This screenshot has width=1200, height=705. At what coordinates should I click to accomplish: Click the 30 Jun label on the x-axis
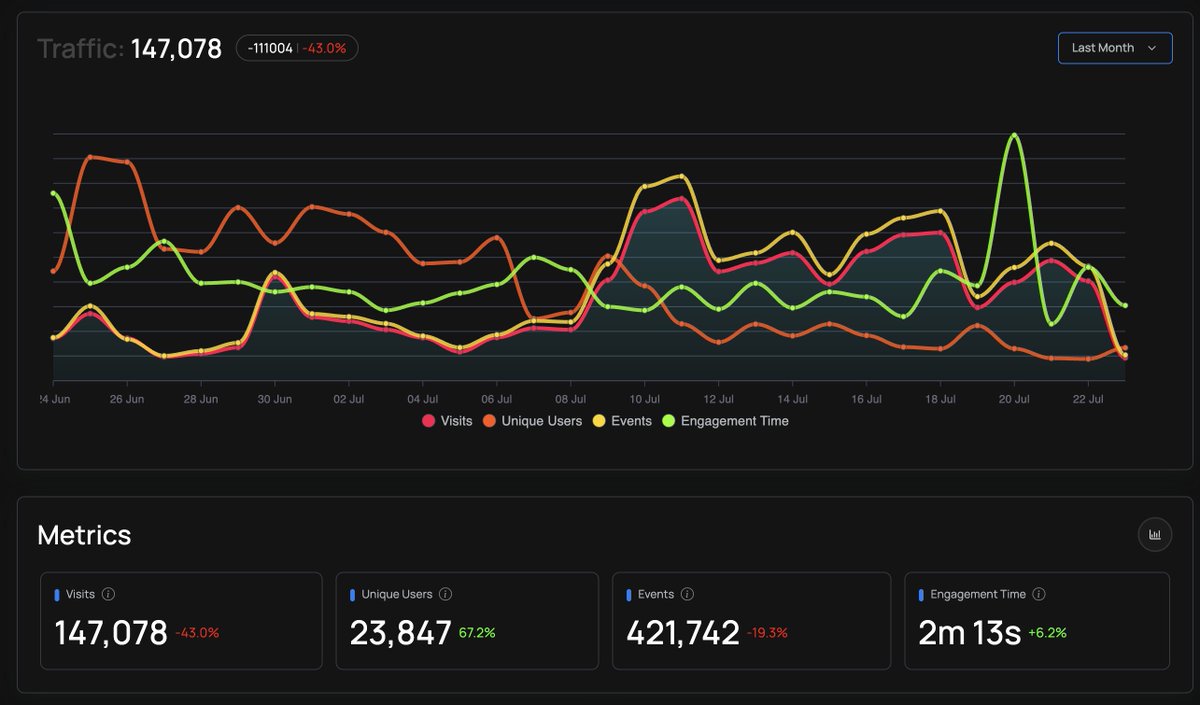click(x=275, y=399)
